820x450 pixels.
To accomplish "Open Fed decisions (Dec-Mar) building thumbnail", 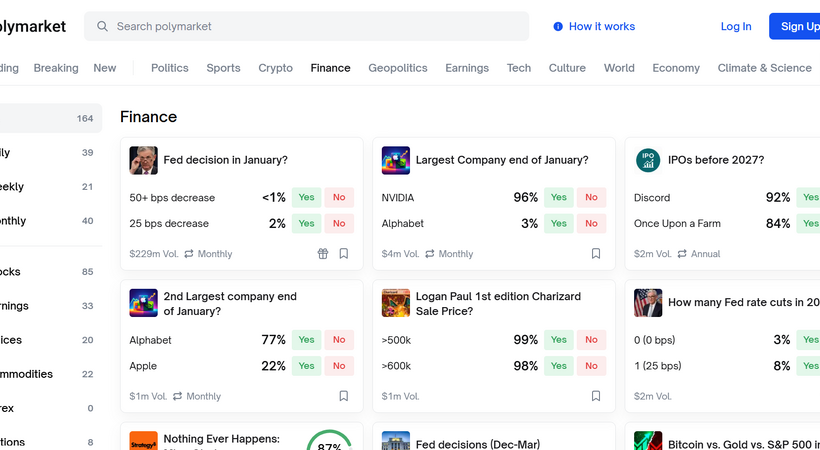I will 396,441.
